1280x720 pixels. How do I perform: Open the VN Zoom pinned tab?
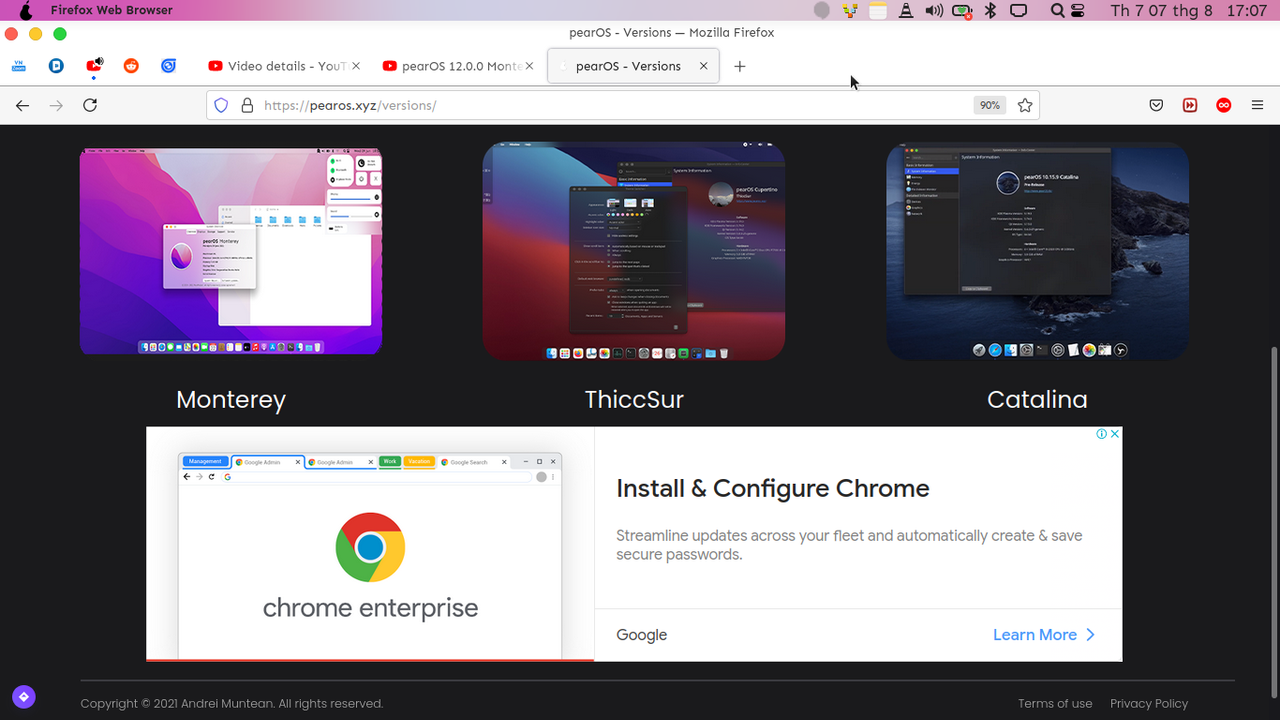pos(19,66)
